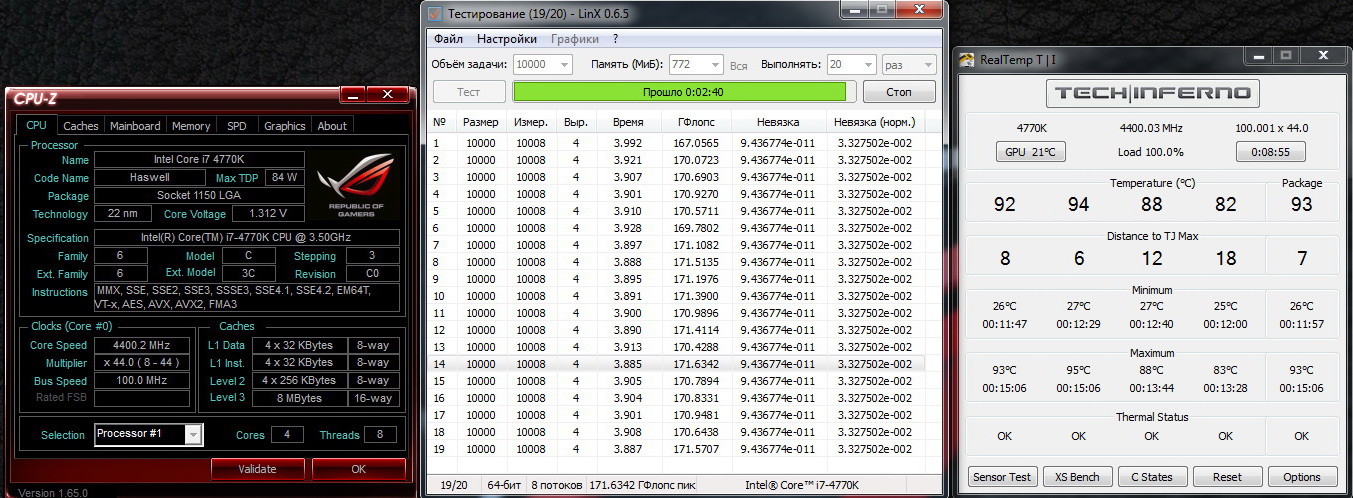The image size is (1353, 498).
Task: Click the TECH|INFERNO logo banner
Action: tap(1152, 93)
